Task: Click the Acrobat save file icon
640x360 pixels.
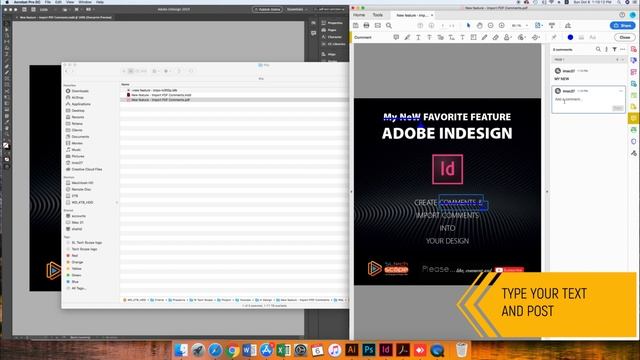Action: pyautogui.click(x=356, y=25)
